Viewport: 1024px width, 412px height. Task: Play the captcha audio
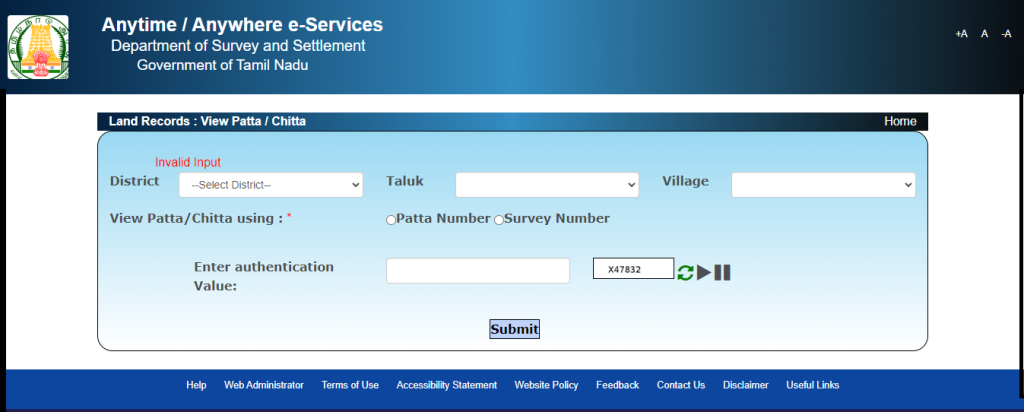point(704,272)
